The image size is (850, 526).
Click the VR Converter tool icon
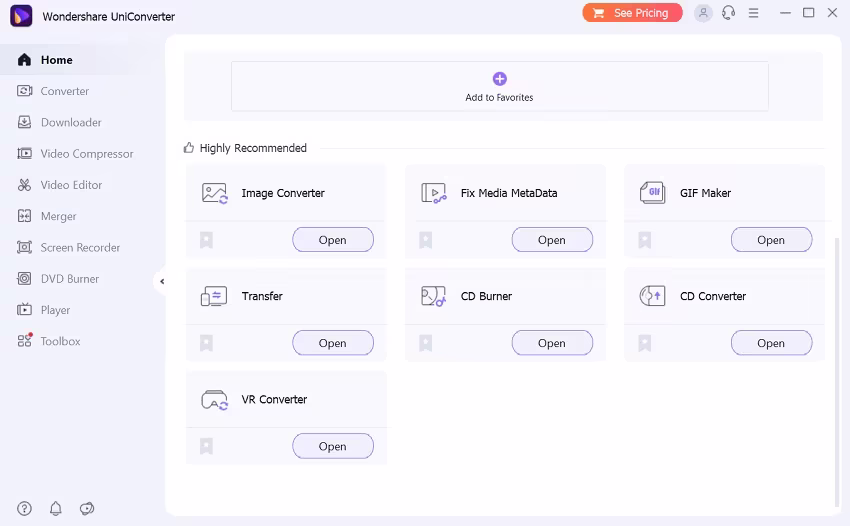[x=215, y=400]
